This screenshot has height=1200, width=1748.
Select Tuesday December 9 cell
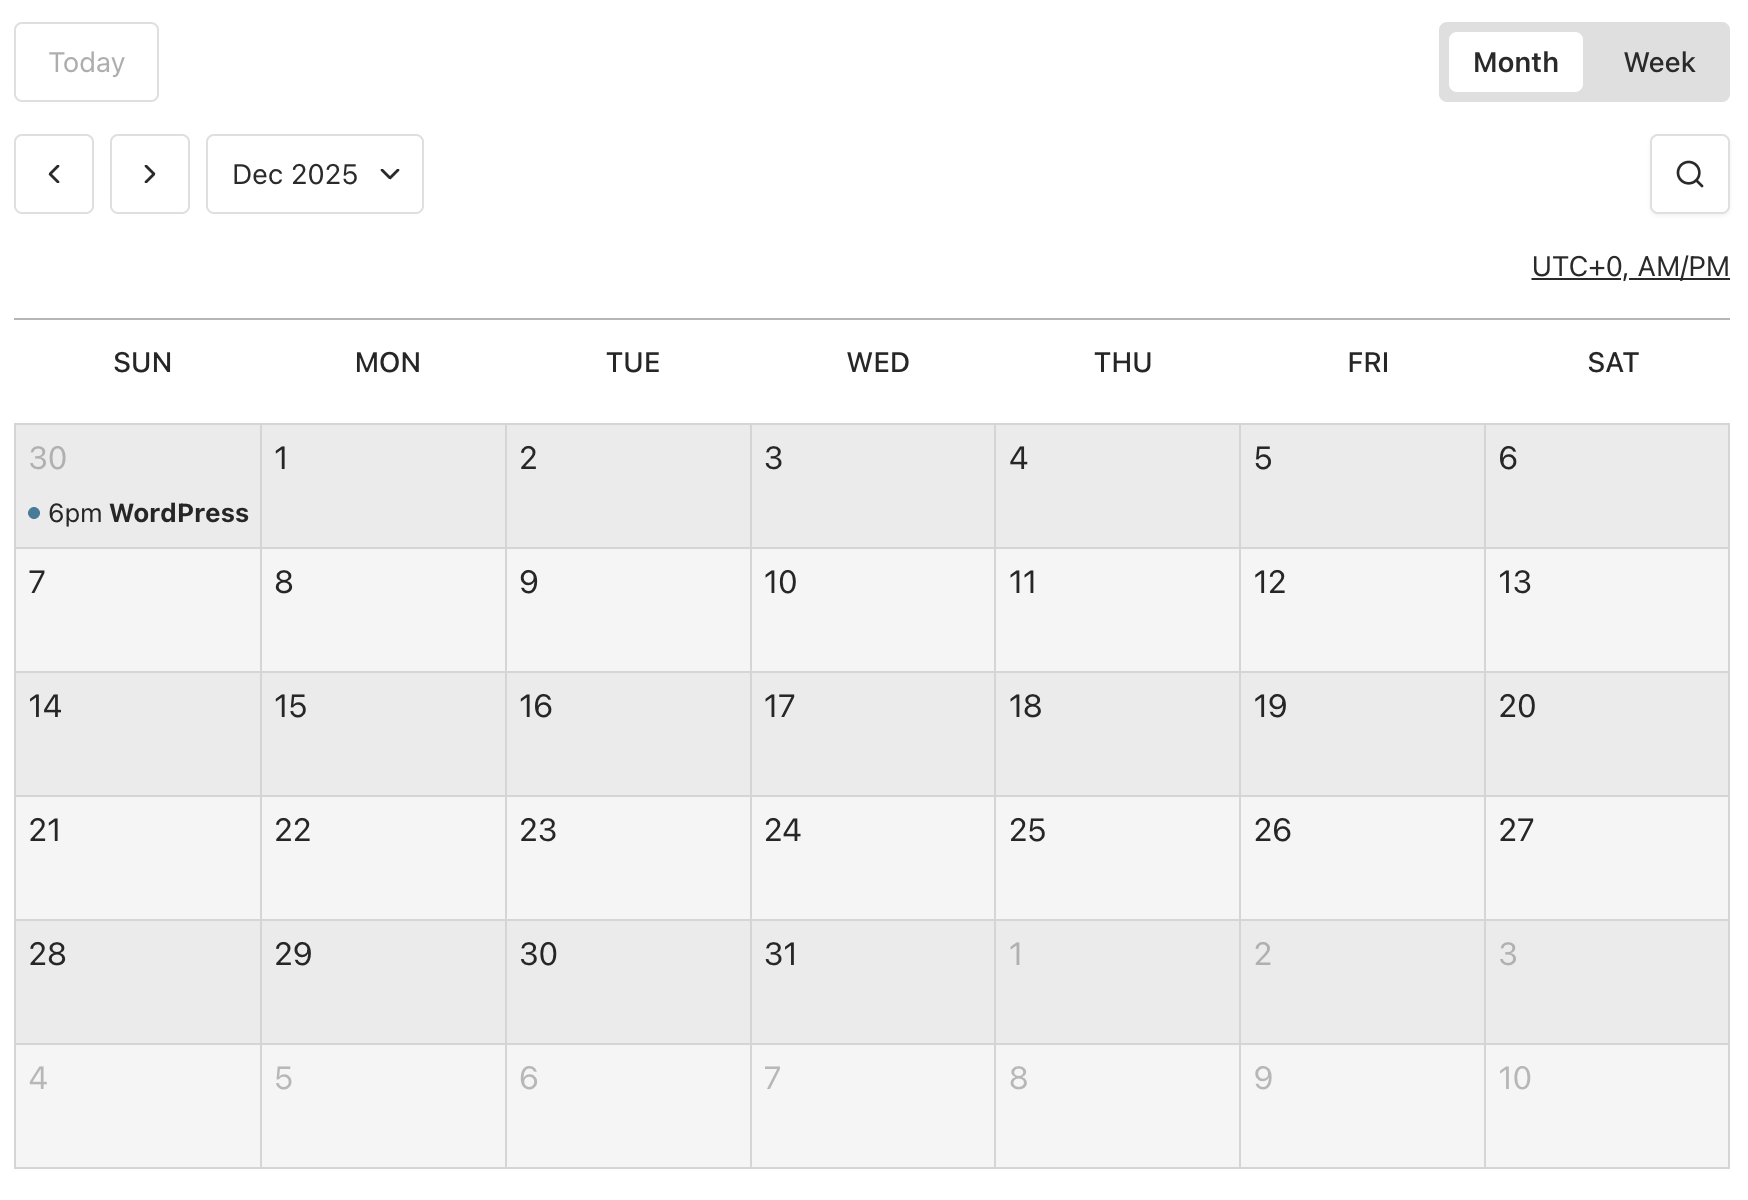pos(628,609)
